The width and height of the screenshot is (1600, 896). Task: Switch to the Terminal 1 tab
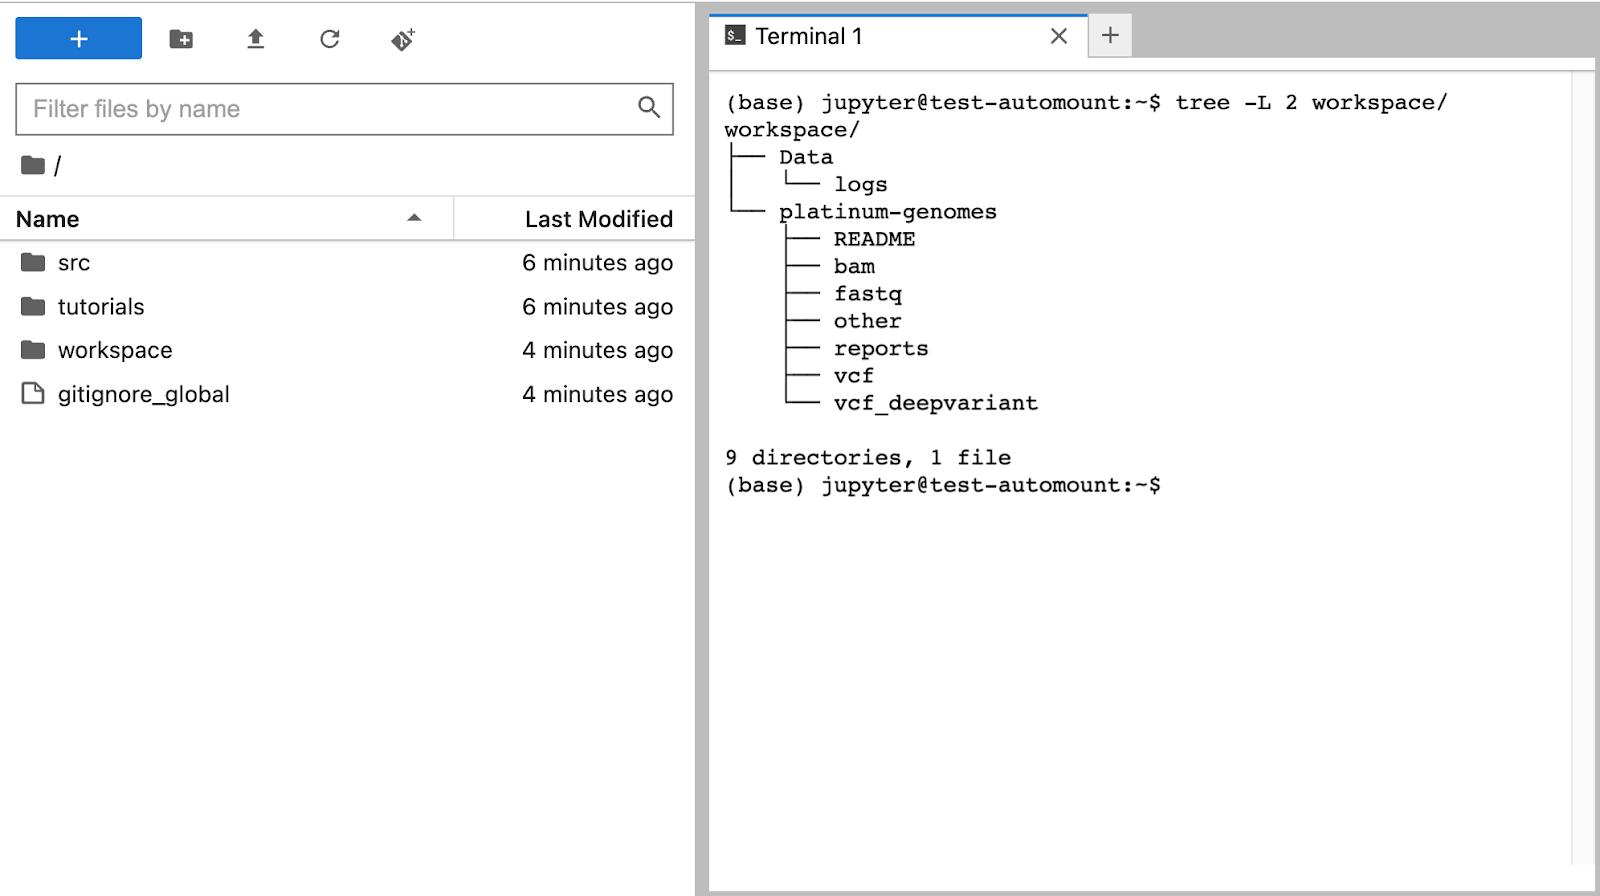898,37
